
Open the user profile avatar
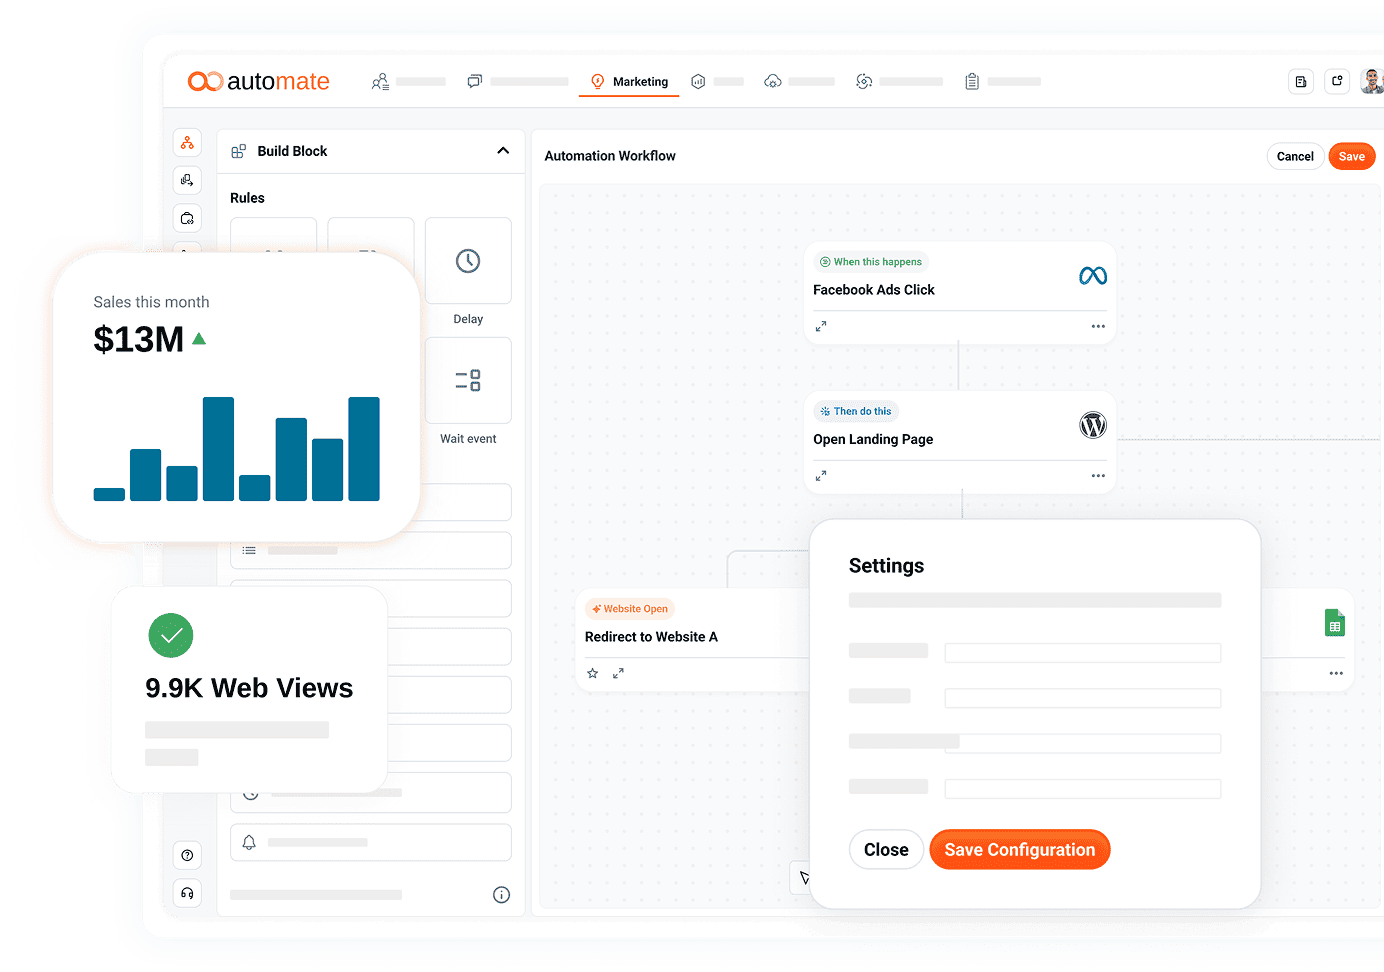[x=1372, y=82]
